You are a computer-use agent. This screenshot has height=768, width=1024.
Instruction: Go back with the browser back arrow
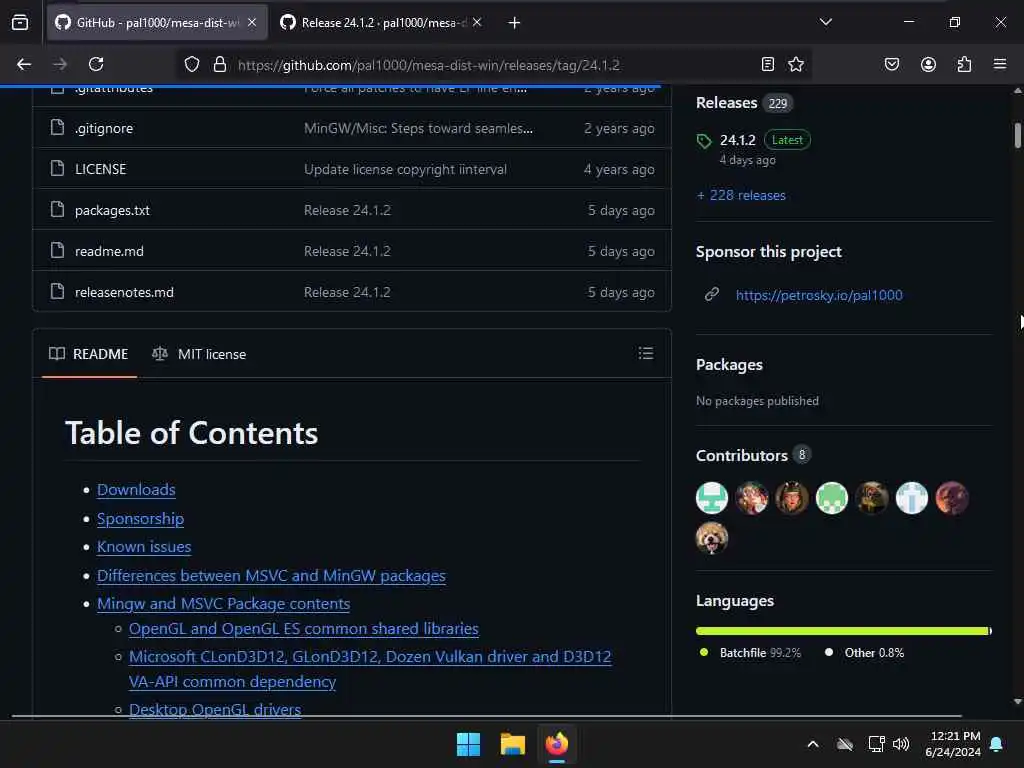point(24,64)
